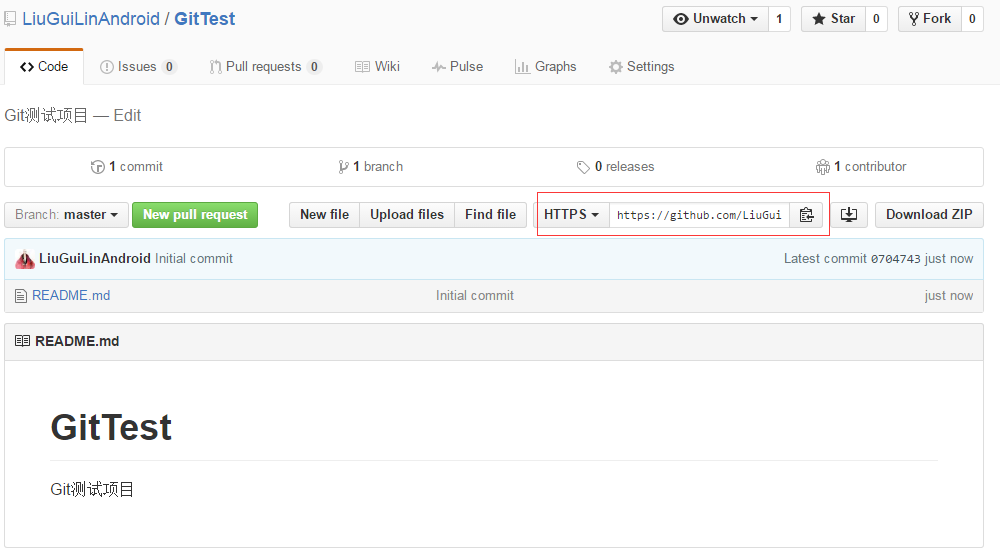
Task: Open the README.md file link
Action: pyautogui.click(x=71, y=296)
